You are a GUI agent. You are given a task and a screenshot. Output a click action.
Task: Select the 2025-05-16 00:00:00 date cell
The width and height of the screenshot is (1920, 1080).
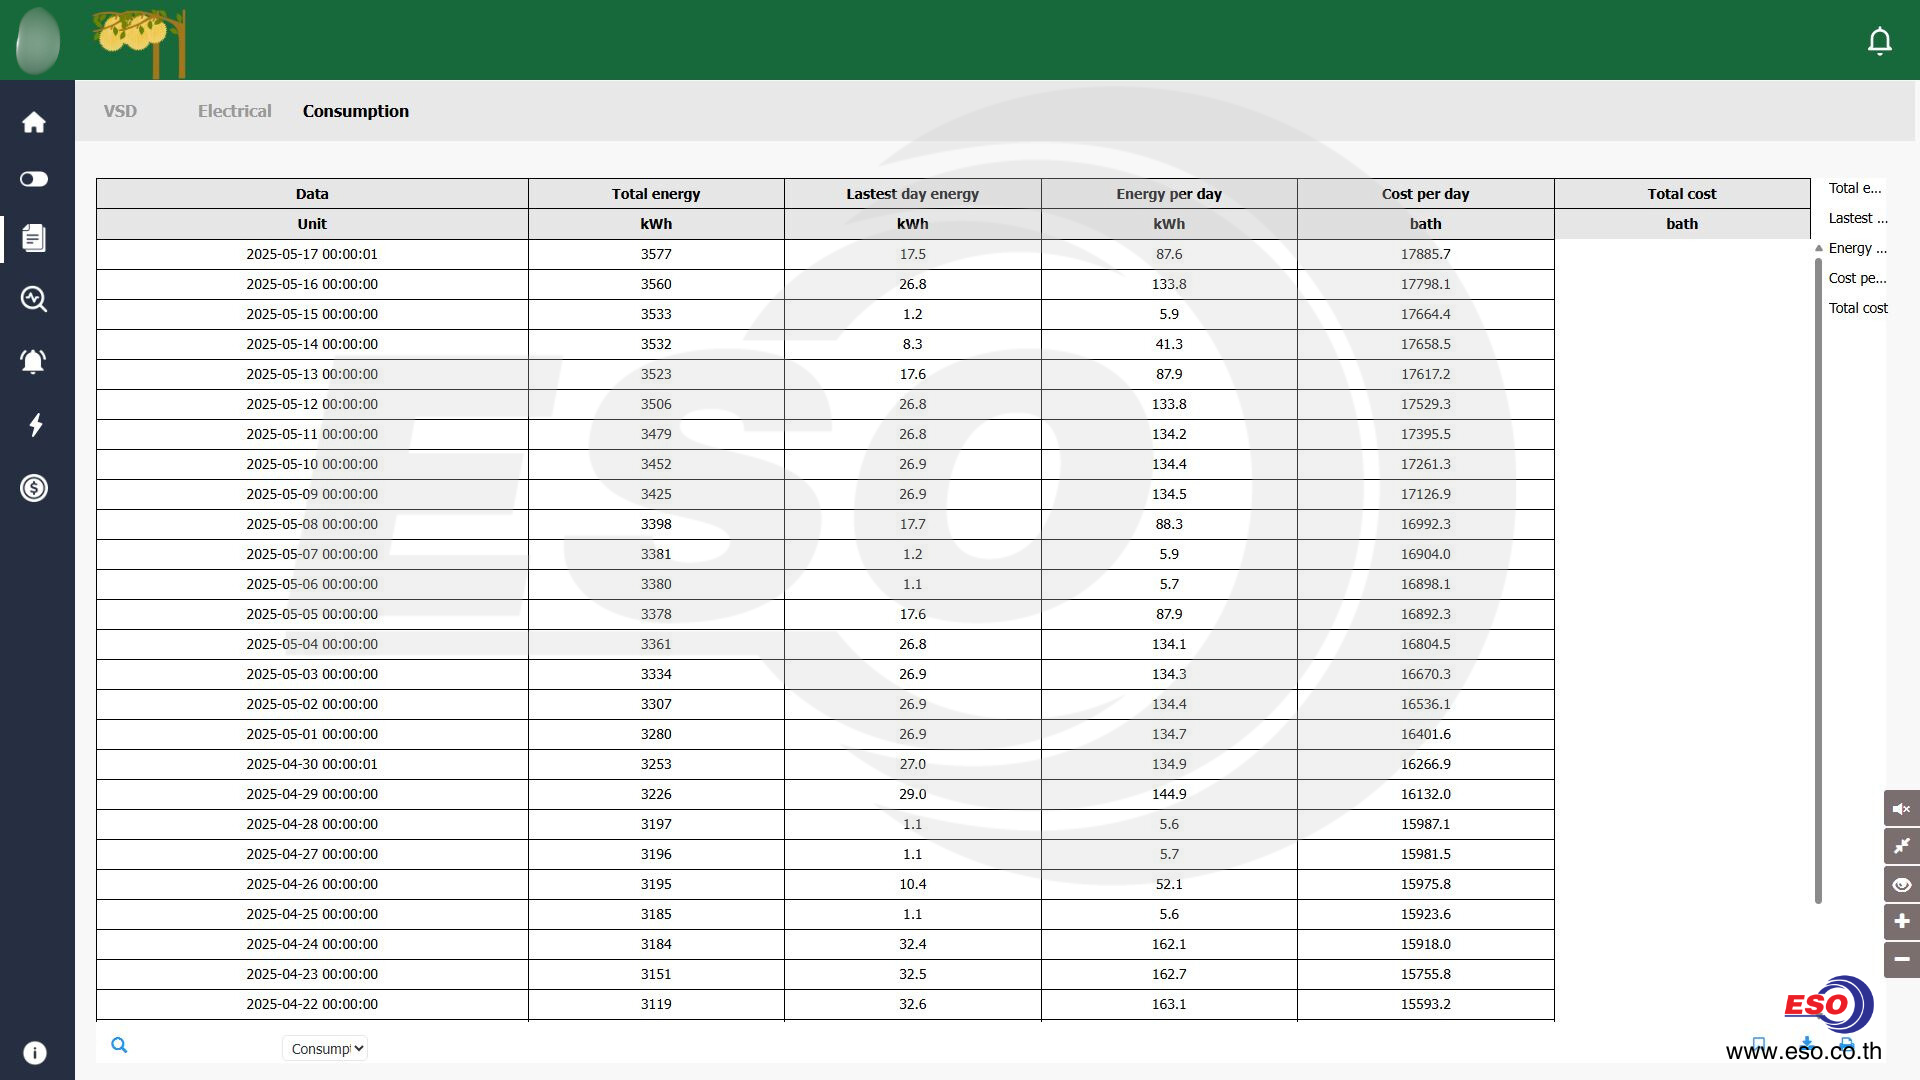(x=312, y=284)
